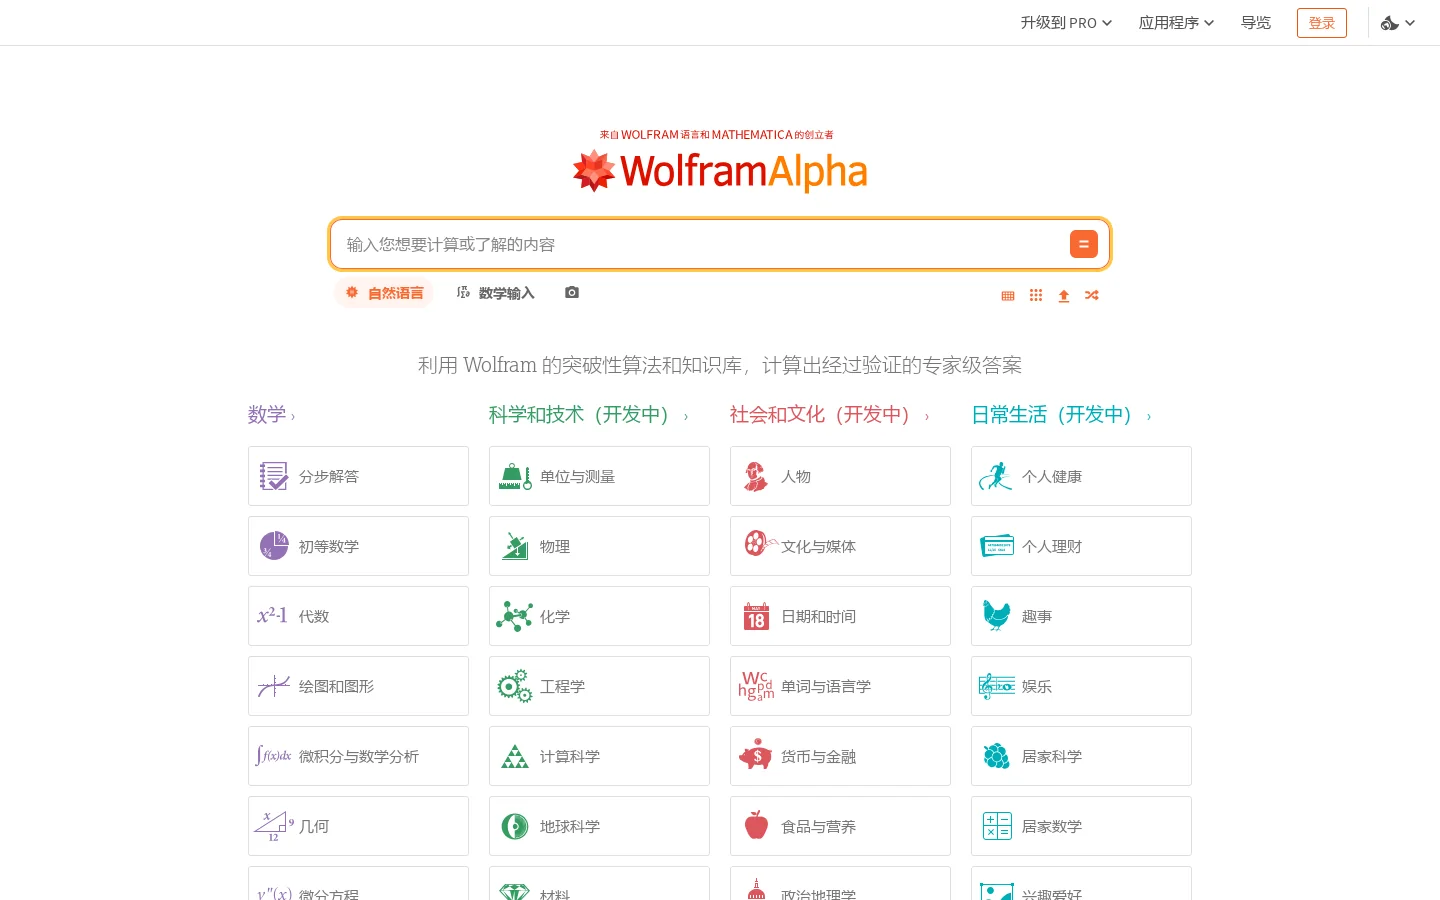Click the 居家科学 grapes icon
This screenshot has height=900, width=1440.
pyautogui.click(x=997, y=756)
